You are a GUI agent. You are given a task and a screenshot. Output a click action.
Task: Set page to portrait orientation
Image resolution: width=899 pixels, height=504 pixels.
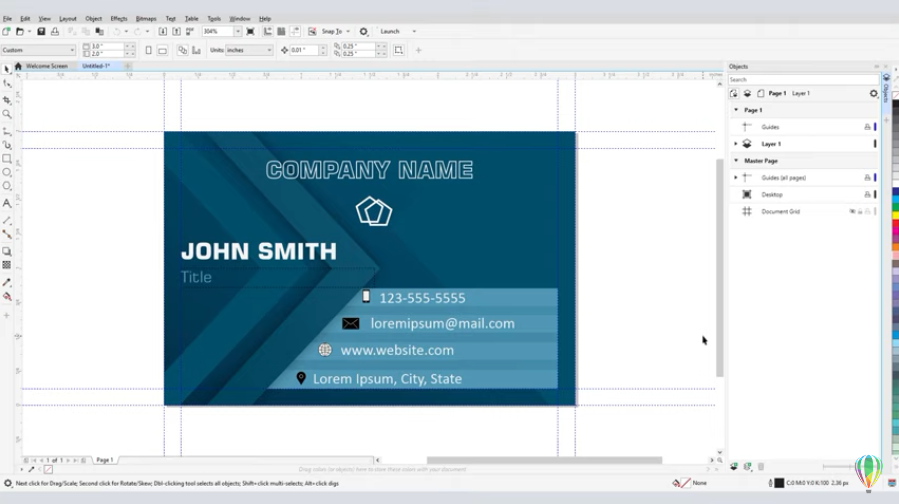148,50
